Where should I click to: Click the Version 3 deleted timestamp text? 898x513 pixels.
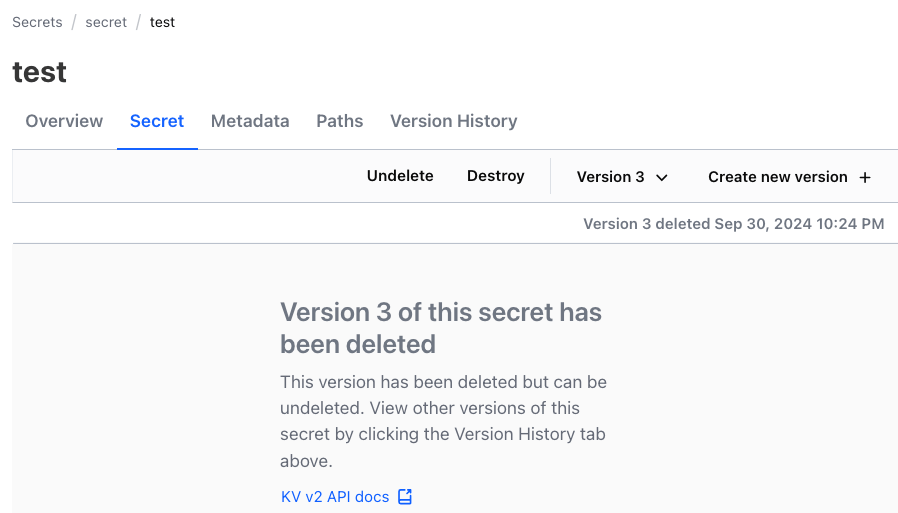click(x=733, y=224)
